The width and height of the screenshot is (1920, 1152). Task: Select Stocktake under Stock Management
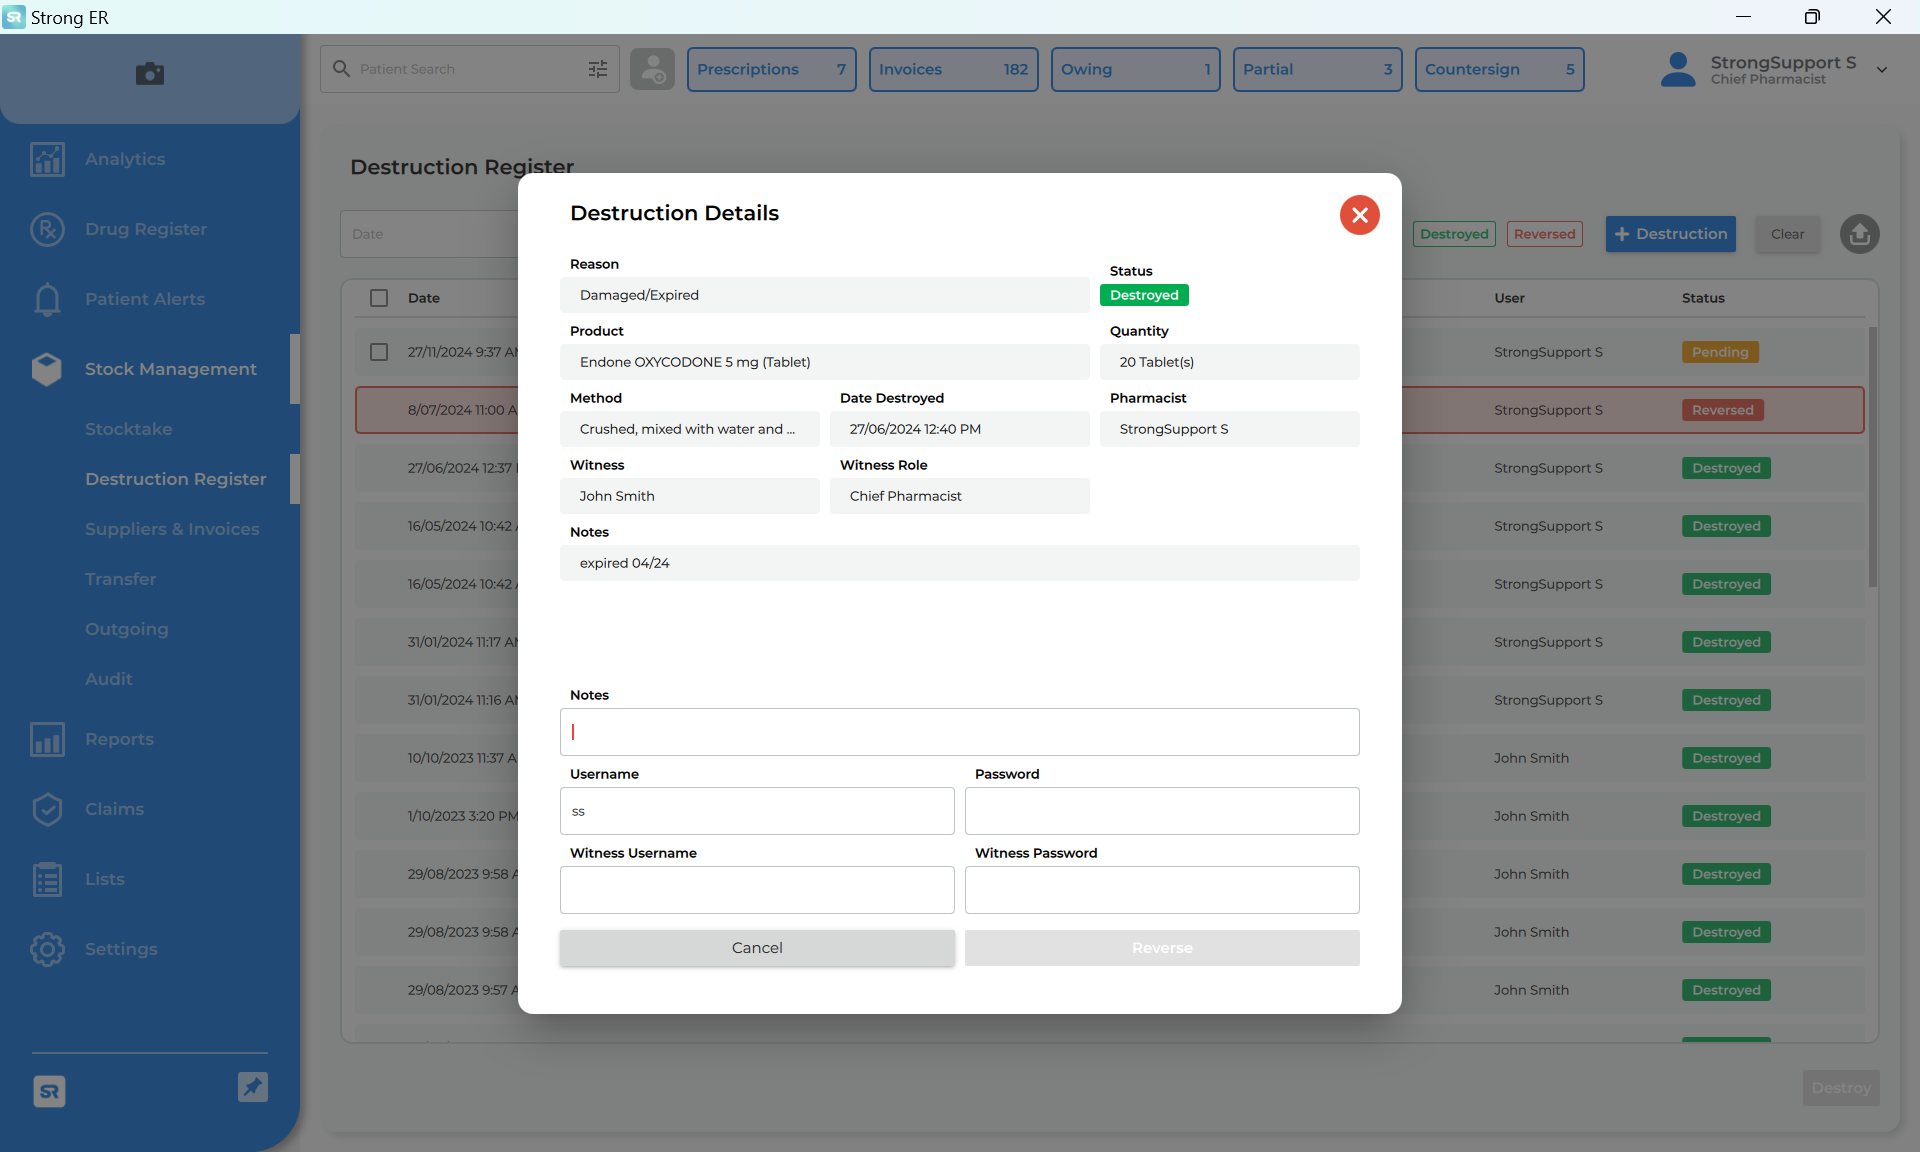point(128,429)
